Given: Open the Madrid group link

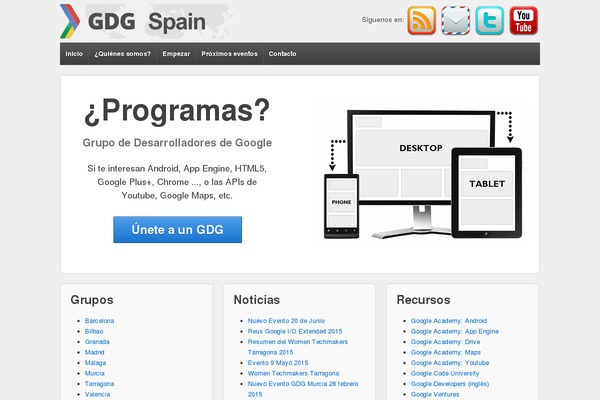Looking at the screenshot, I should (95, 353).
